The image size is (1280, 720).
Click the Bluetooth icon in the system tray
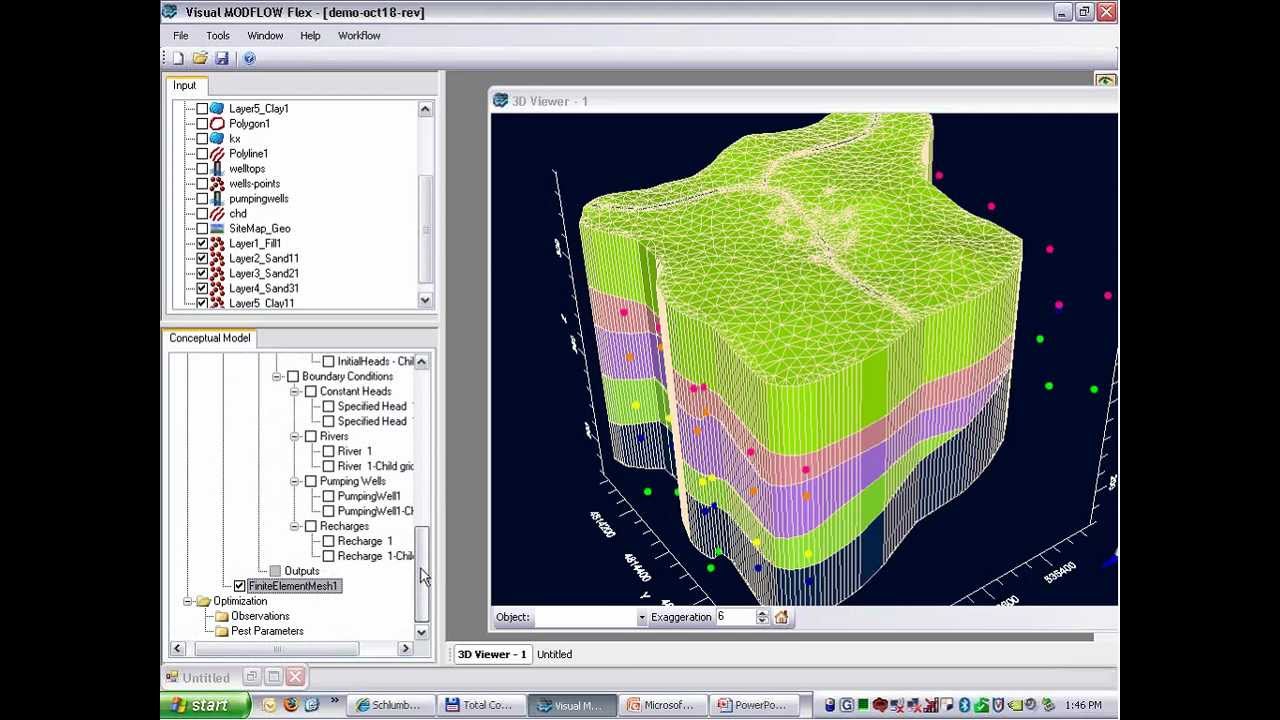tap(965, 705)
